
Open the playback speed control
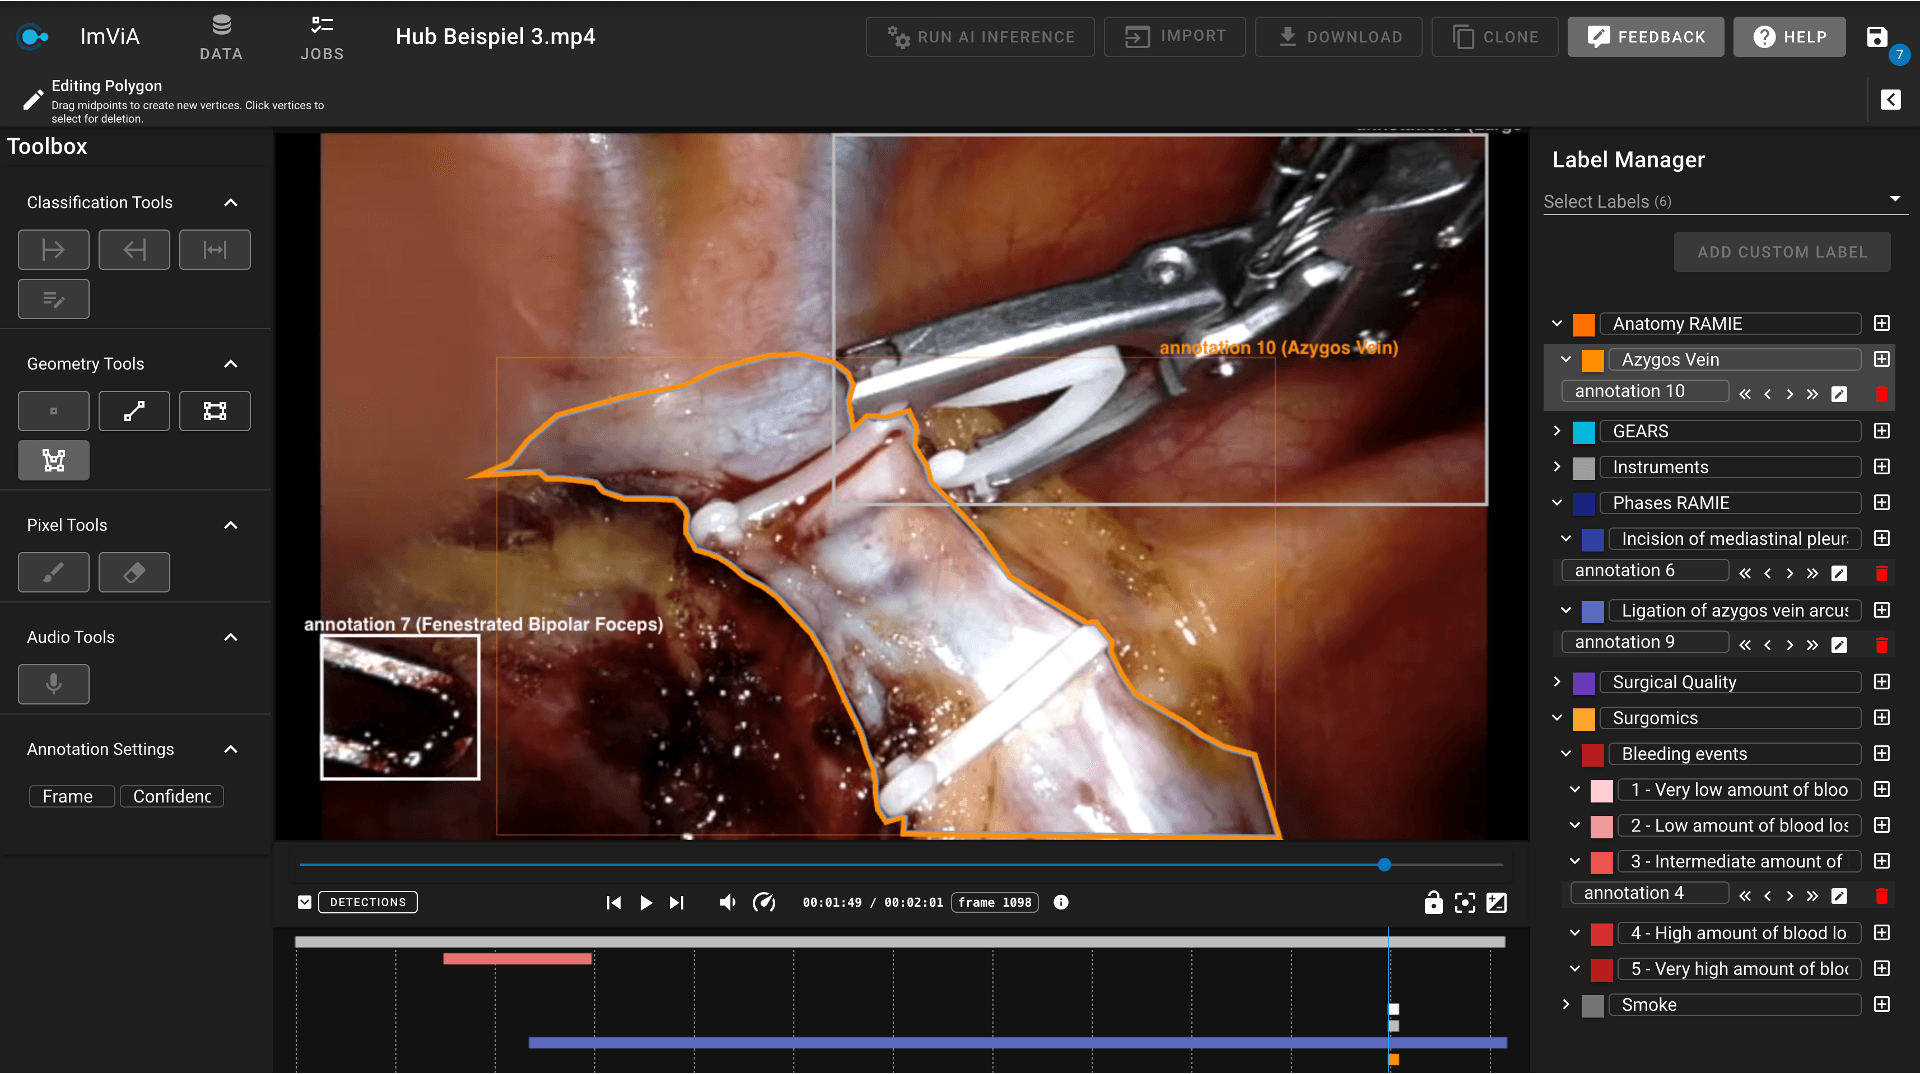765,902
